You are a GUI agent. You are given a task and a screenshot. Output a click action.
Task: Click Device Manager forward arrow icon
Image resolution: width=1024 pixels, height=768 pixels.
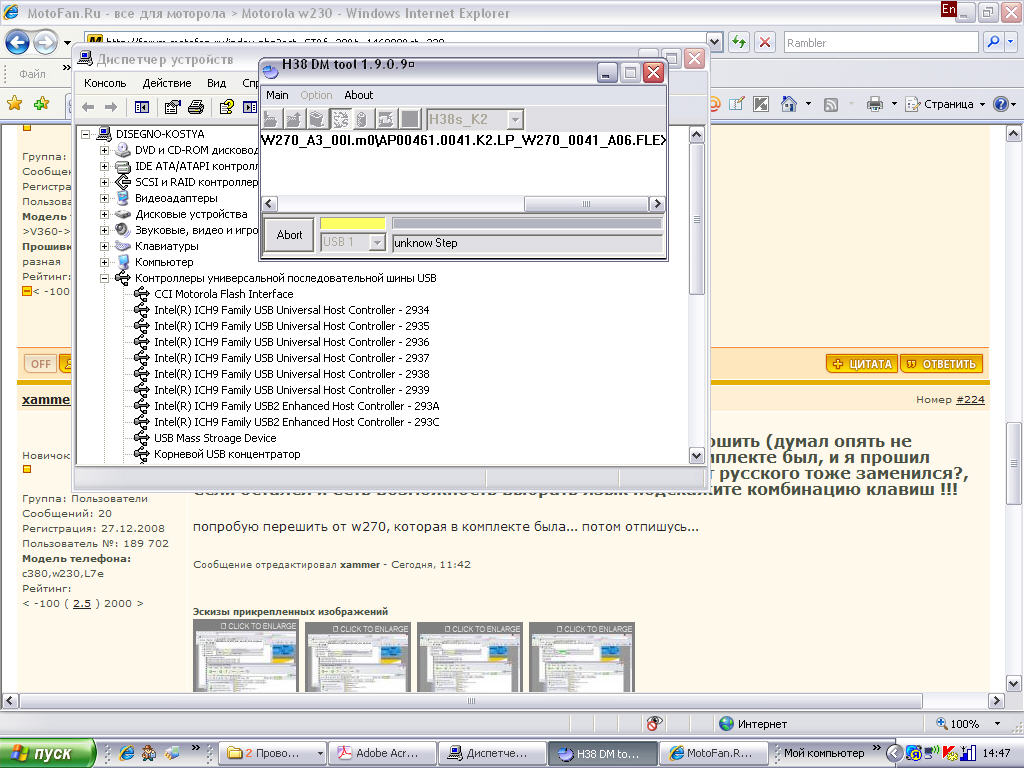click(111, 107)
